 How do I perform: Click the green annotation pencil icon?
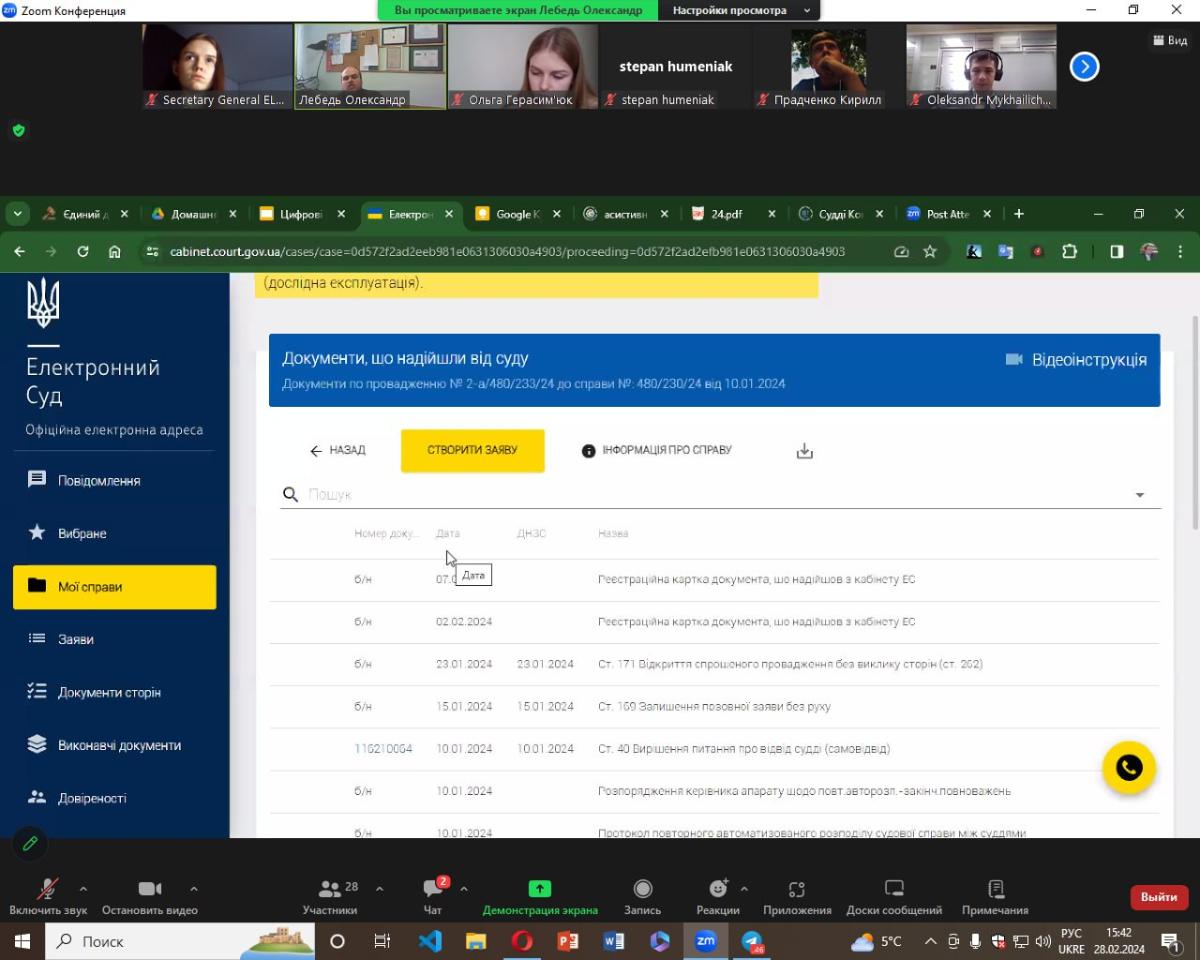(30, 843)
